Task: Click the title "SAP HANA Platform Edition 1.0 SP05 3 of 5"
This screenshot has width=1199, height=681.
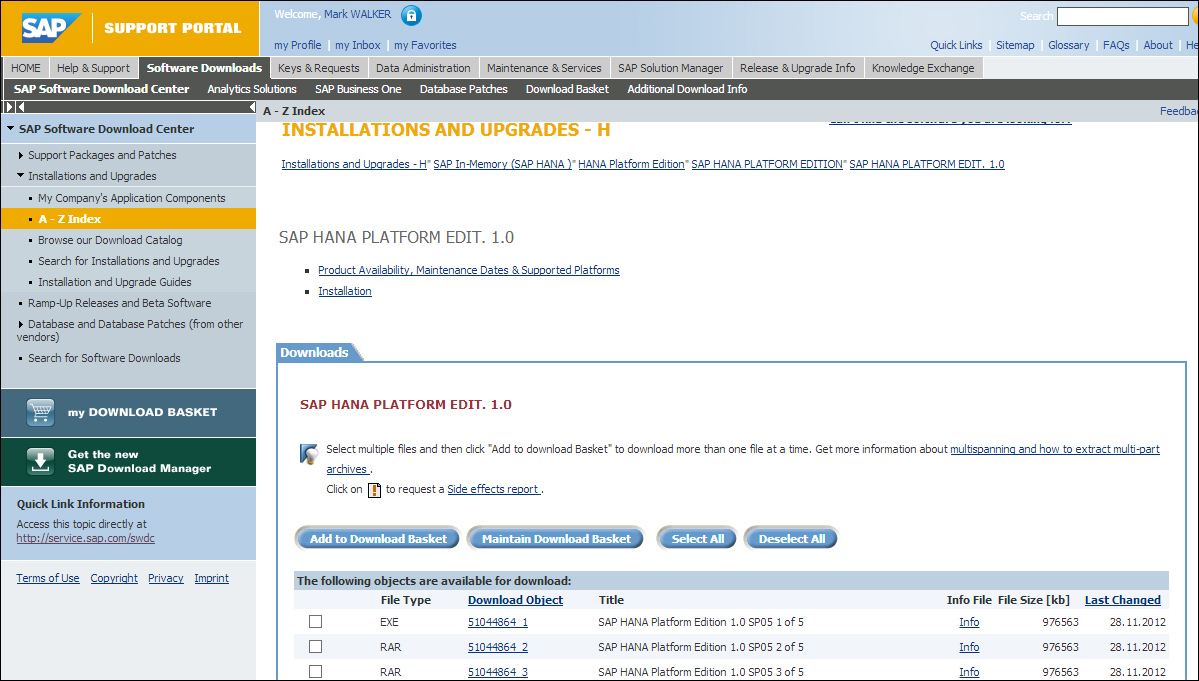Action: point(700,673)
